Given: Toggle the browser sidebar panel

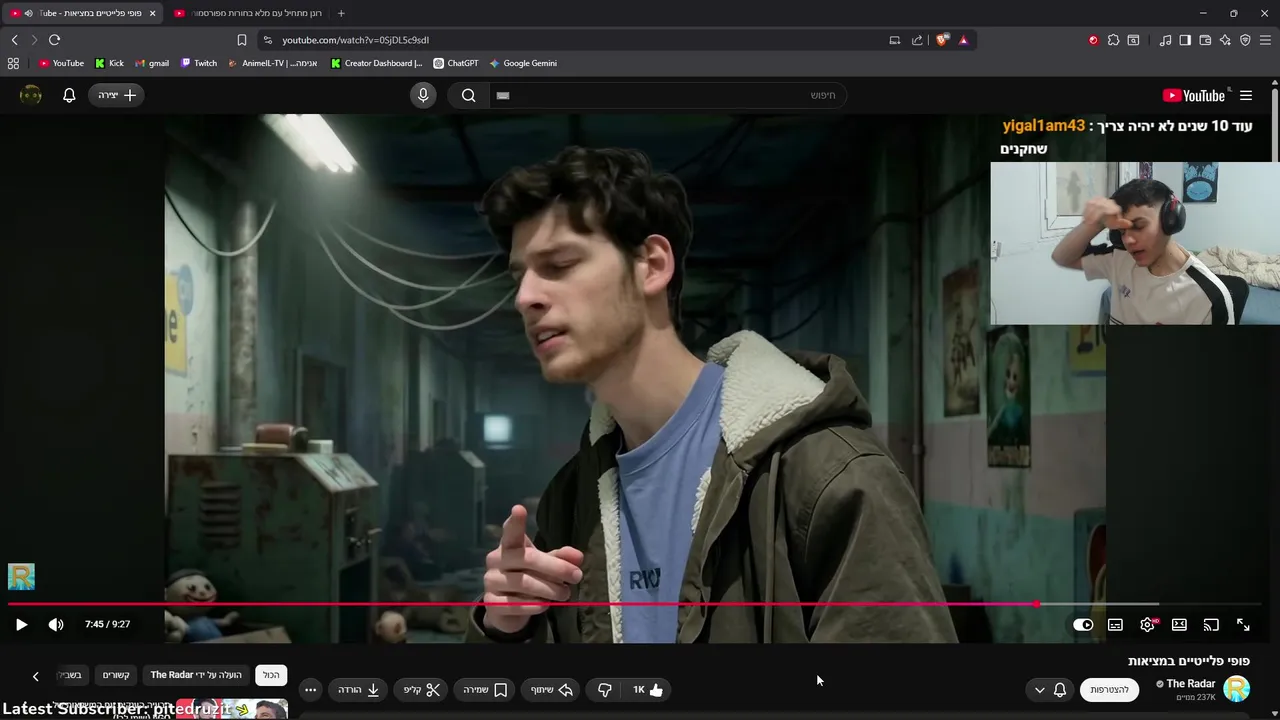Looking at the screenshot, I should (1185, 40).
